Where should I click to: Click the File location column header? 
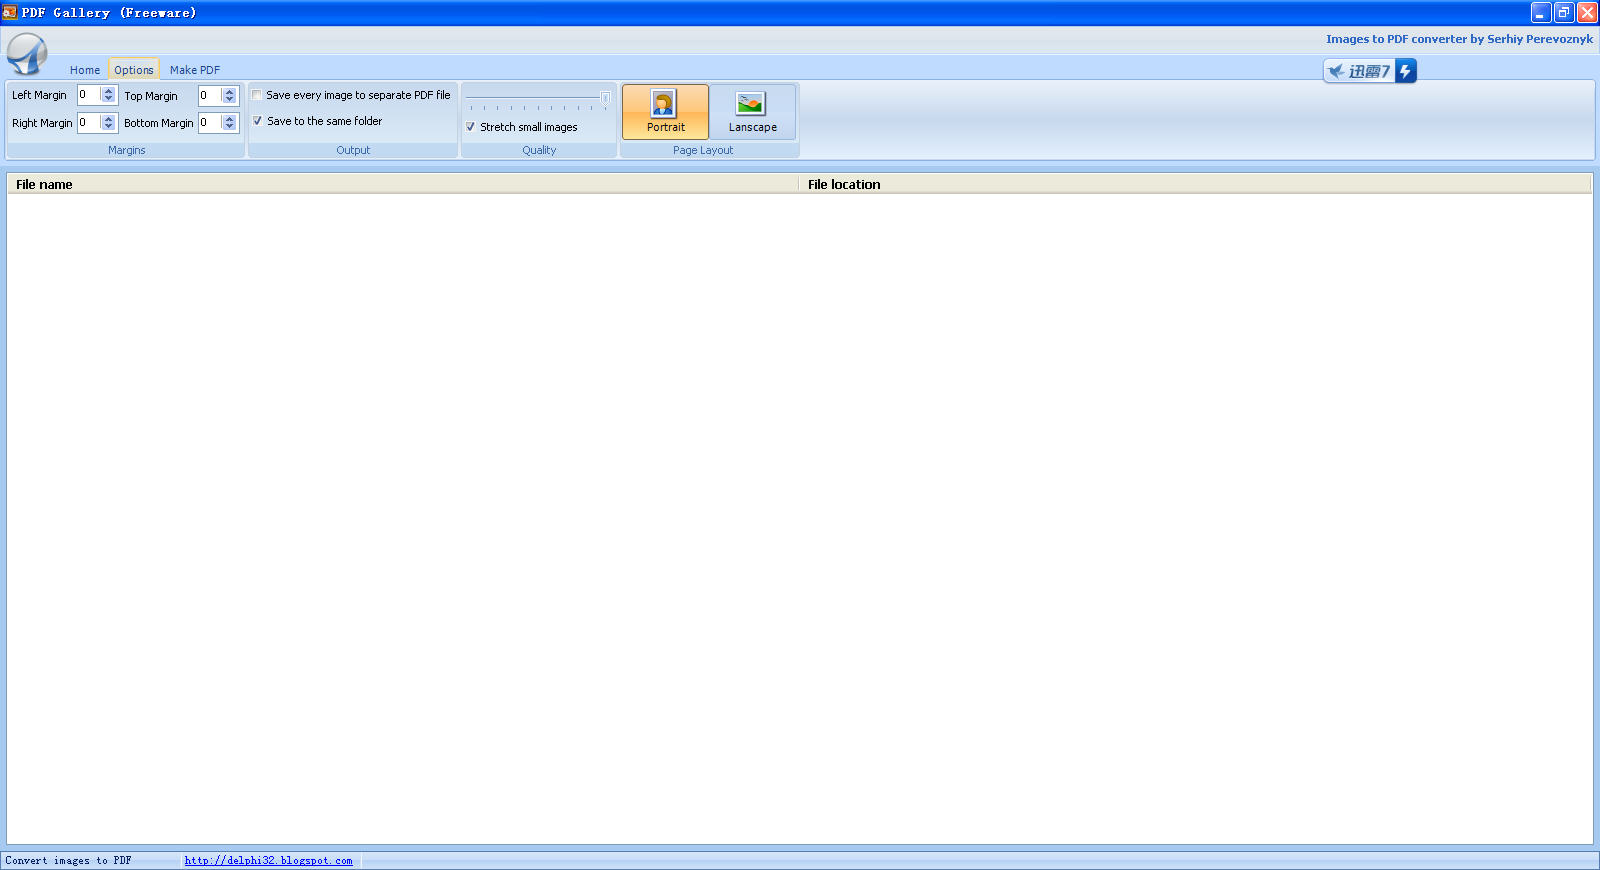tap(1195, 184)
